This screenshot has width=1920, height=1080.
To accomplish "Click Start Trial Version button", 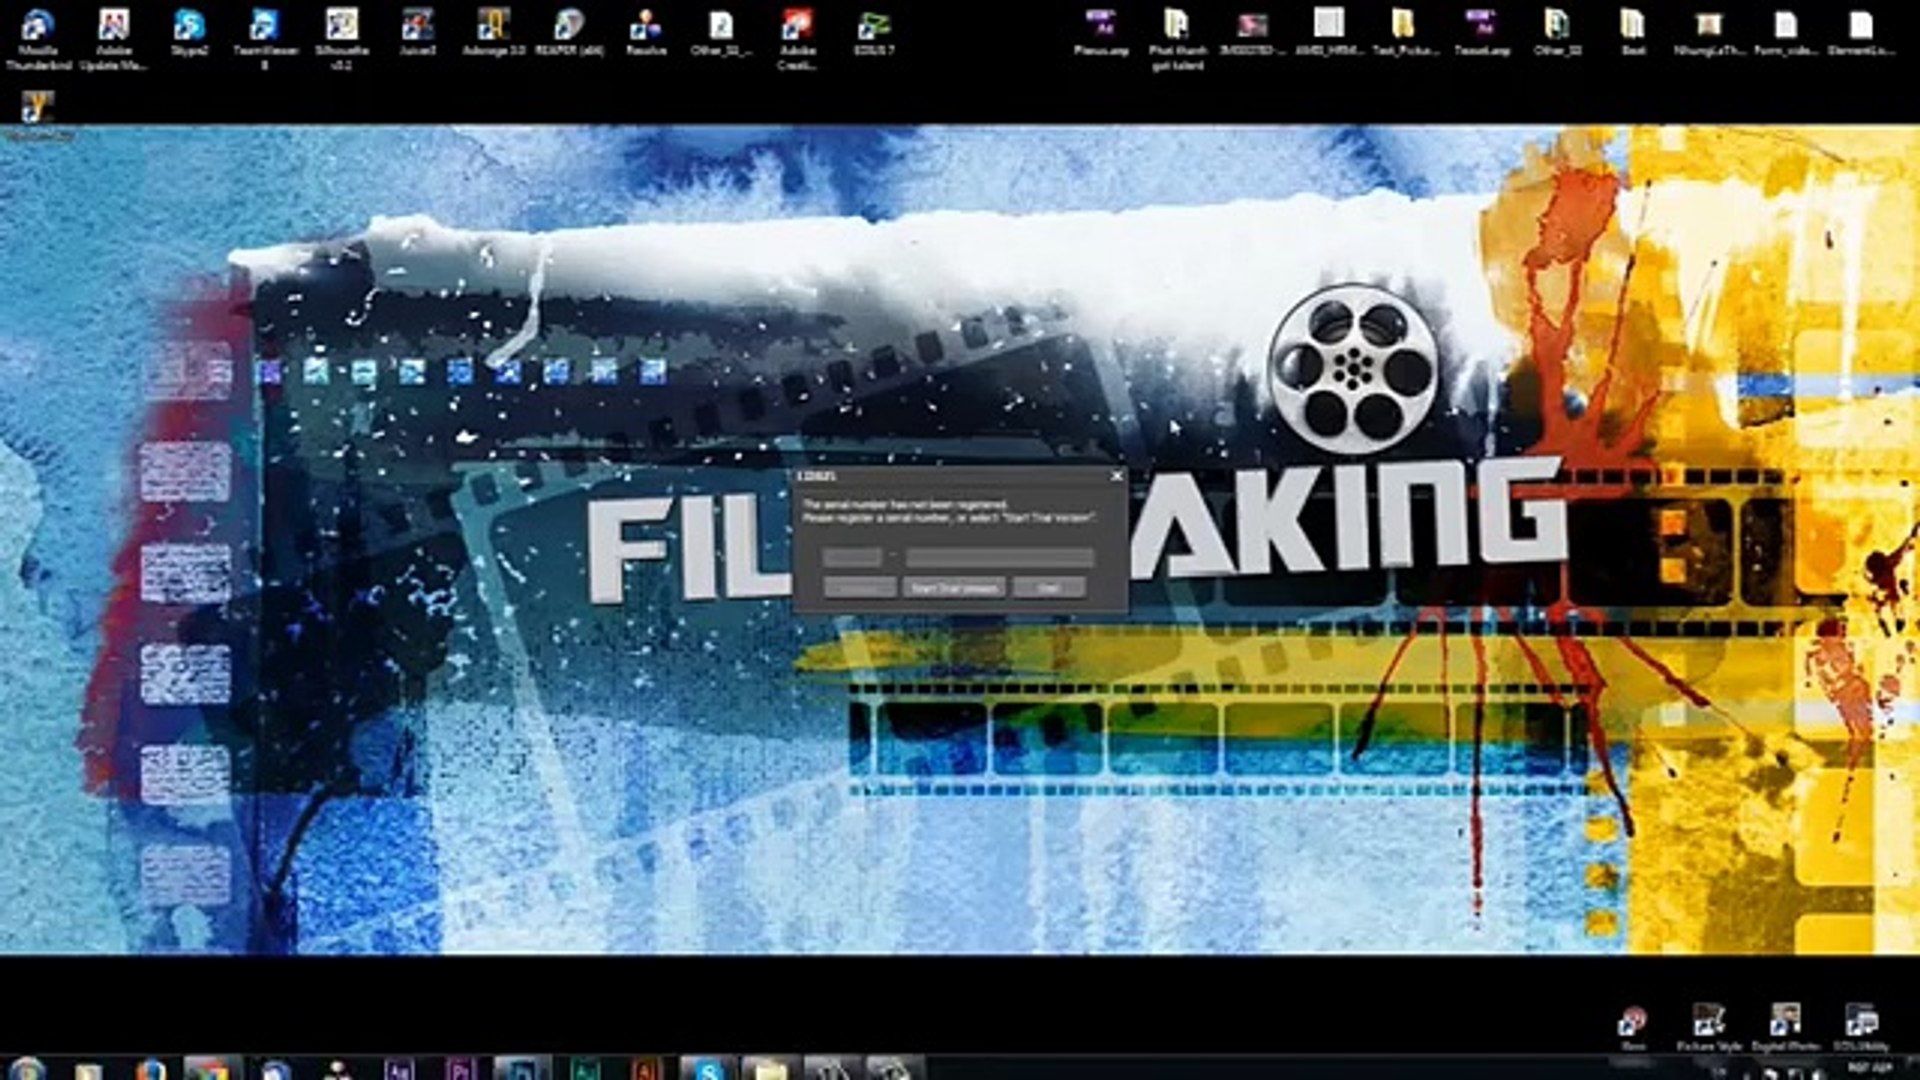I will [954, 588].
